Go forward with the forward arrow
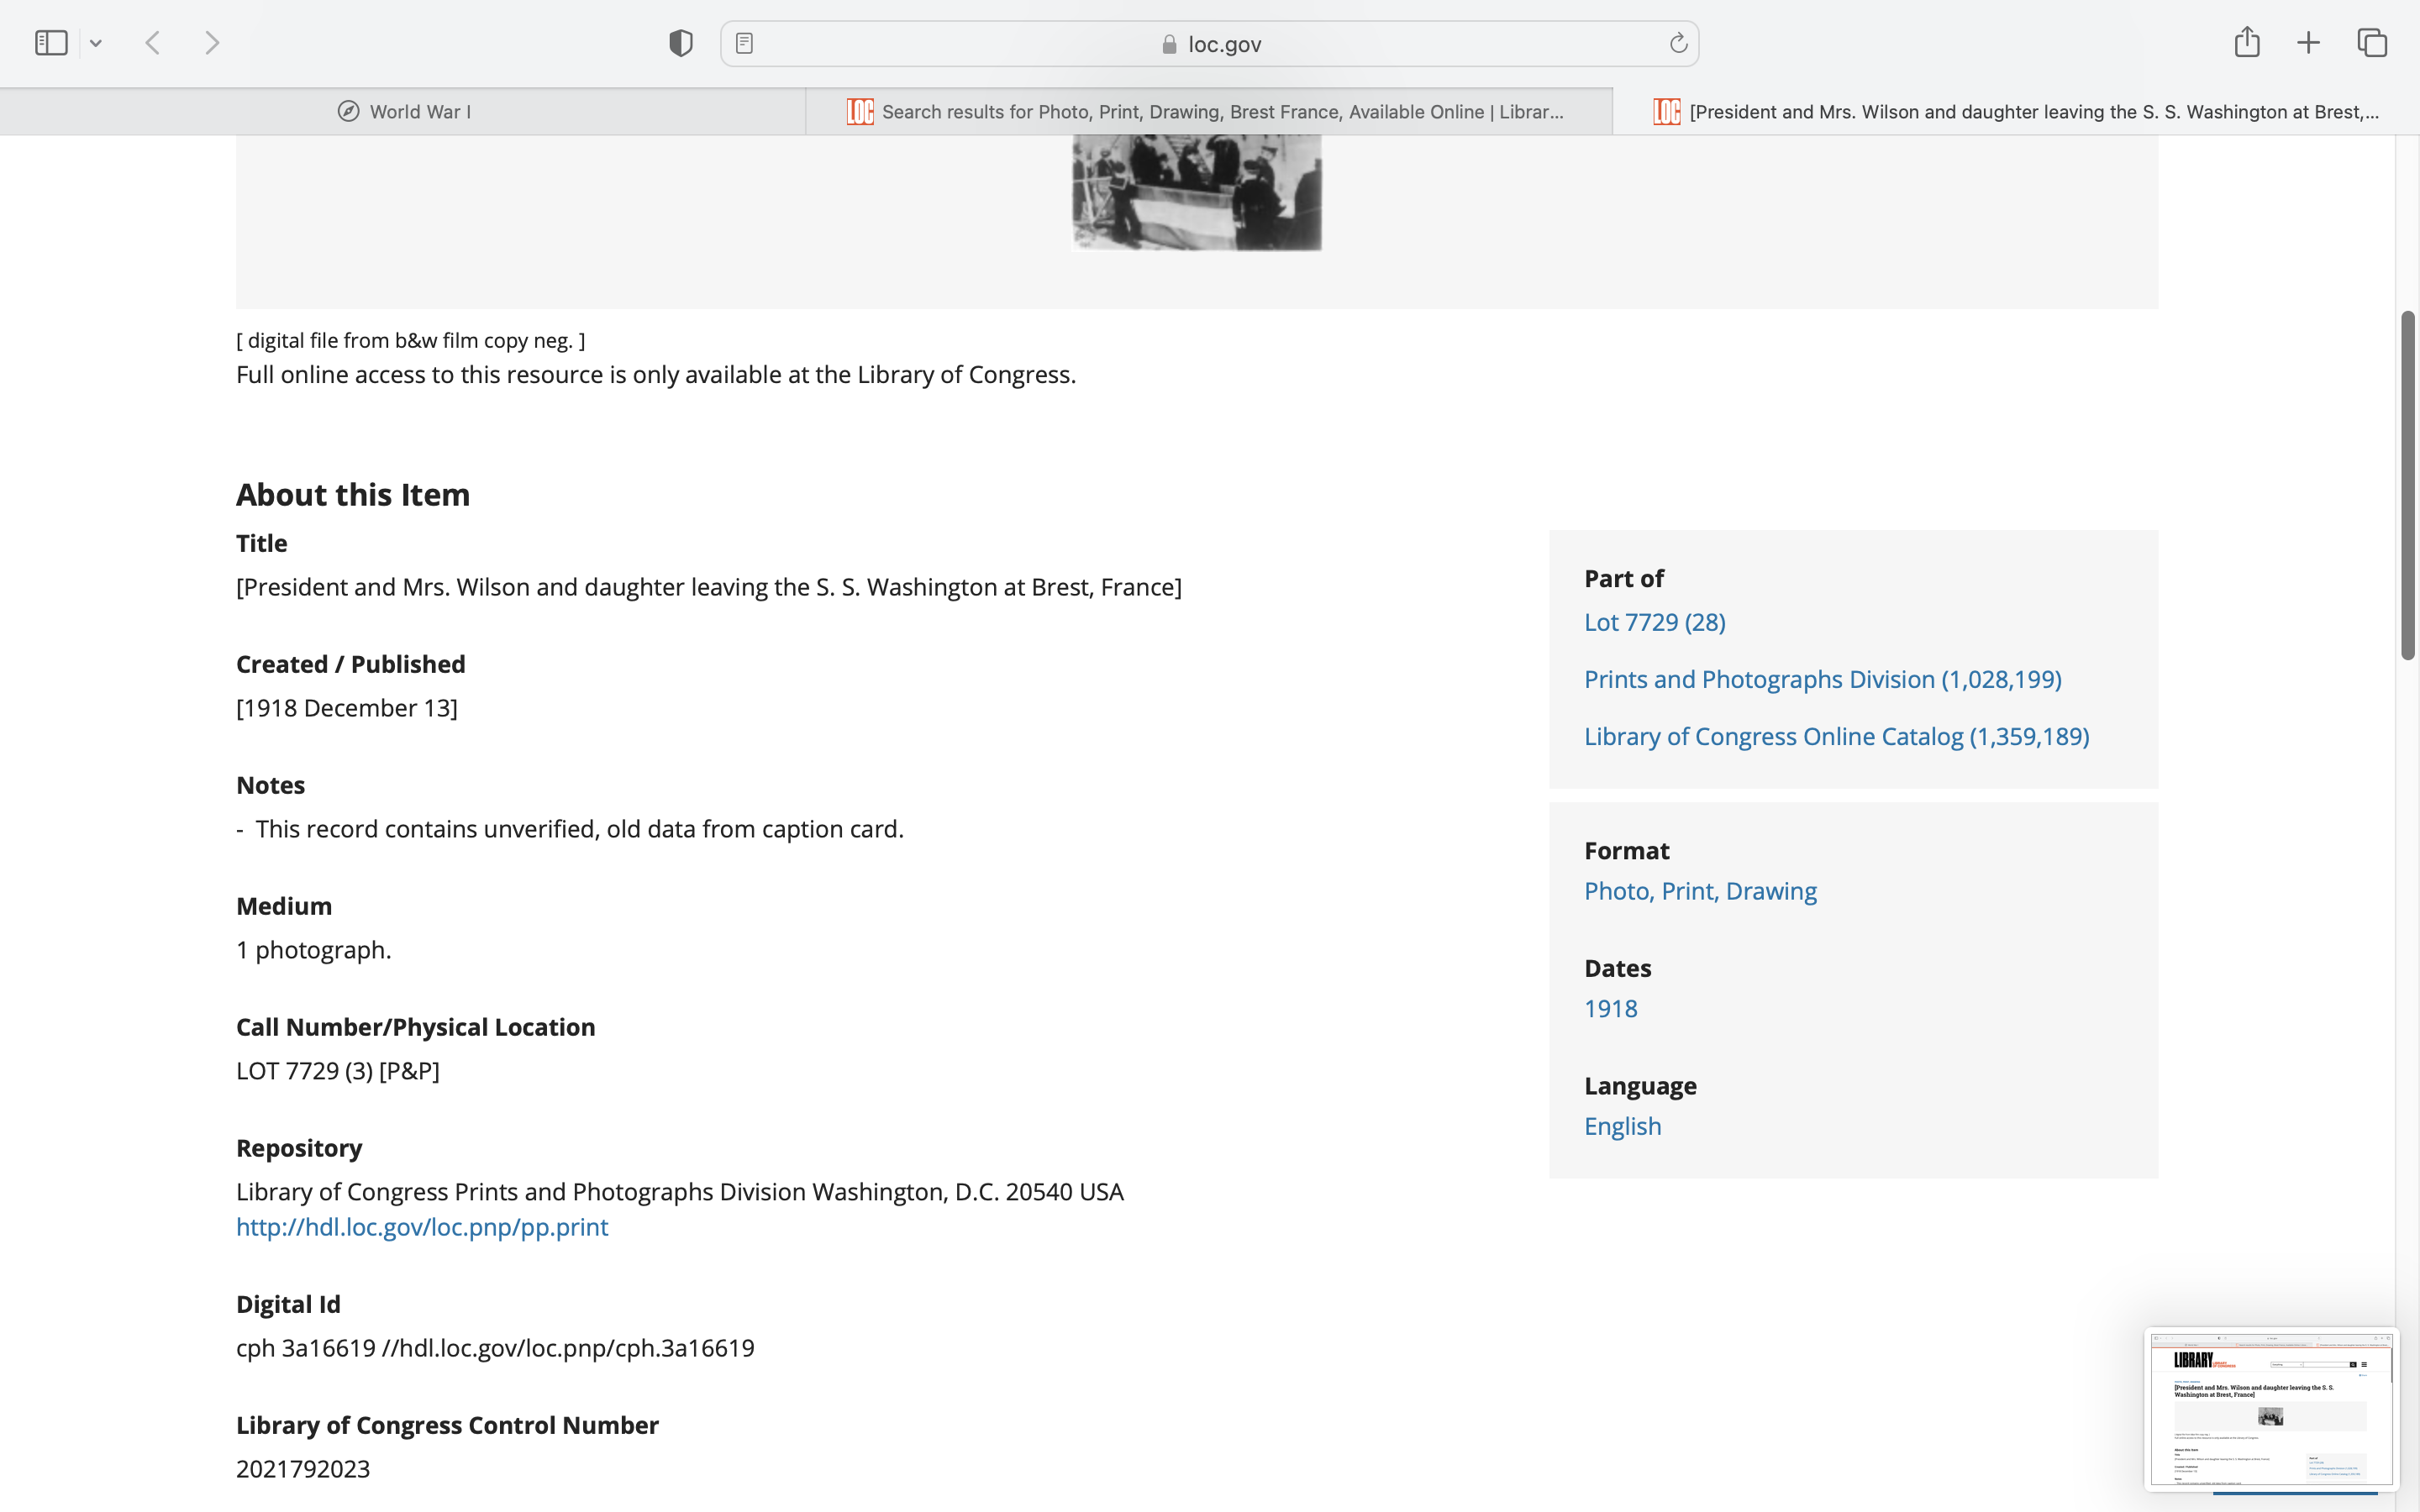Image resolution: width=2420 pixels, height=1512 pixels. point(212,43)
